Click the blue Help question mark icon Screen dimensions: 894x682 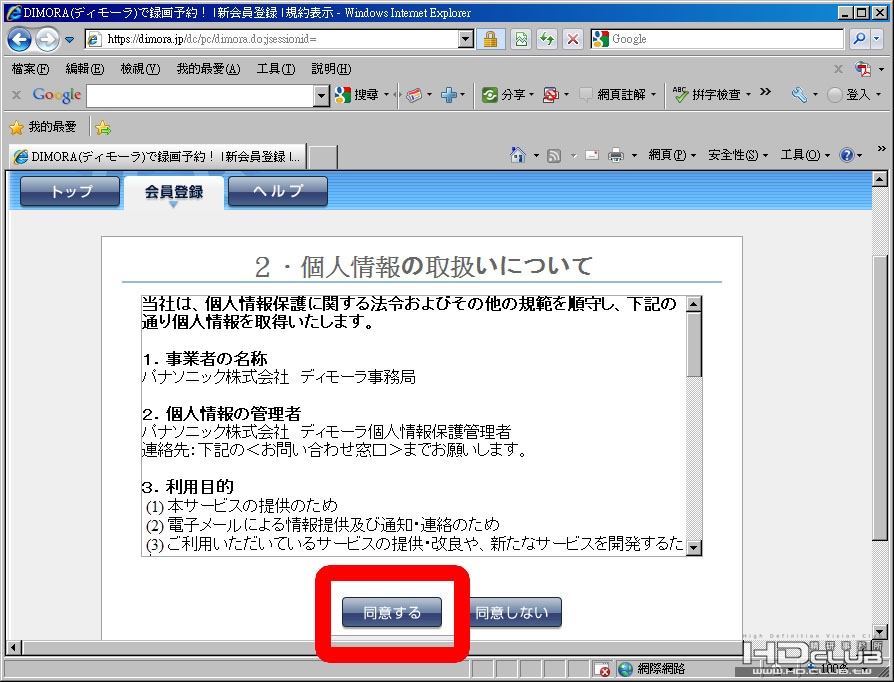[x=847, y=155]
